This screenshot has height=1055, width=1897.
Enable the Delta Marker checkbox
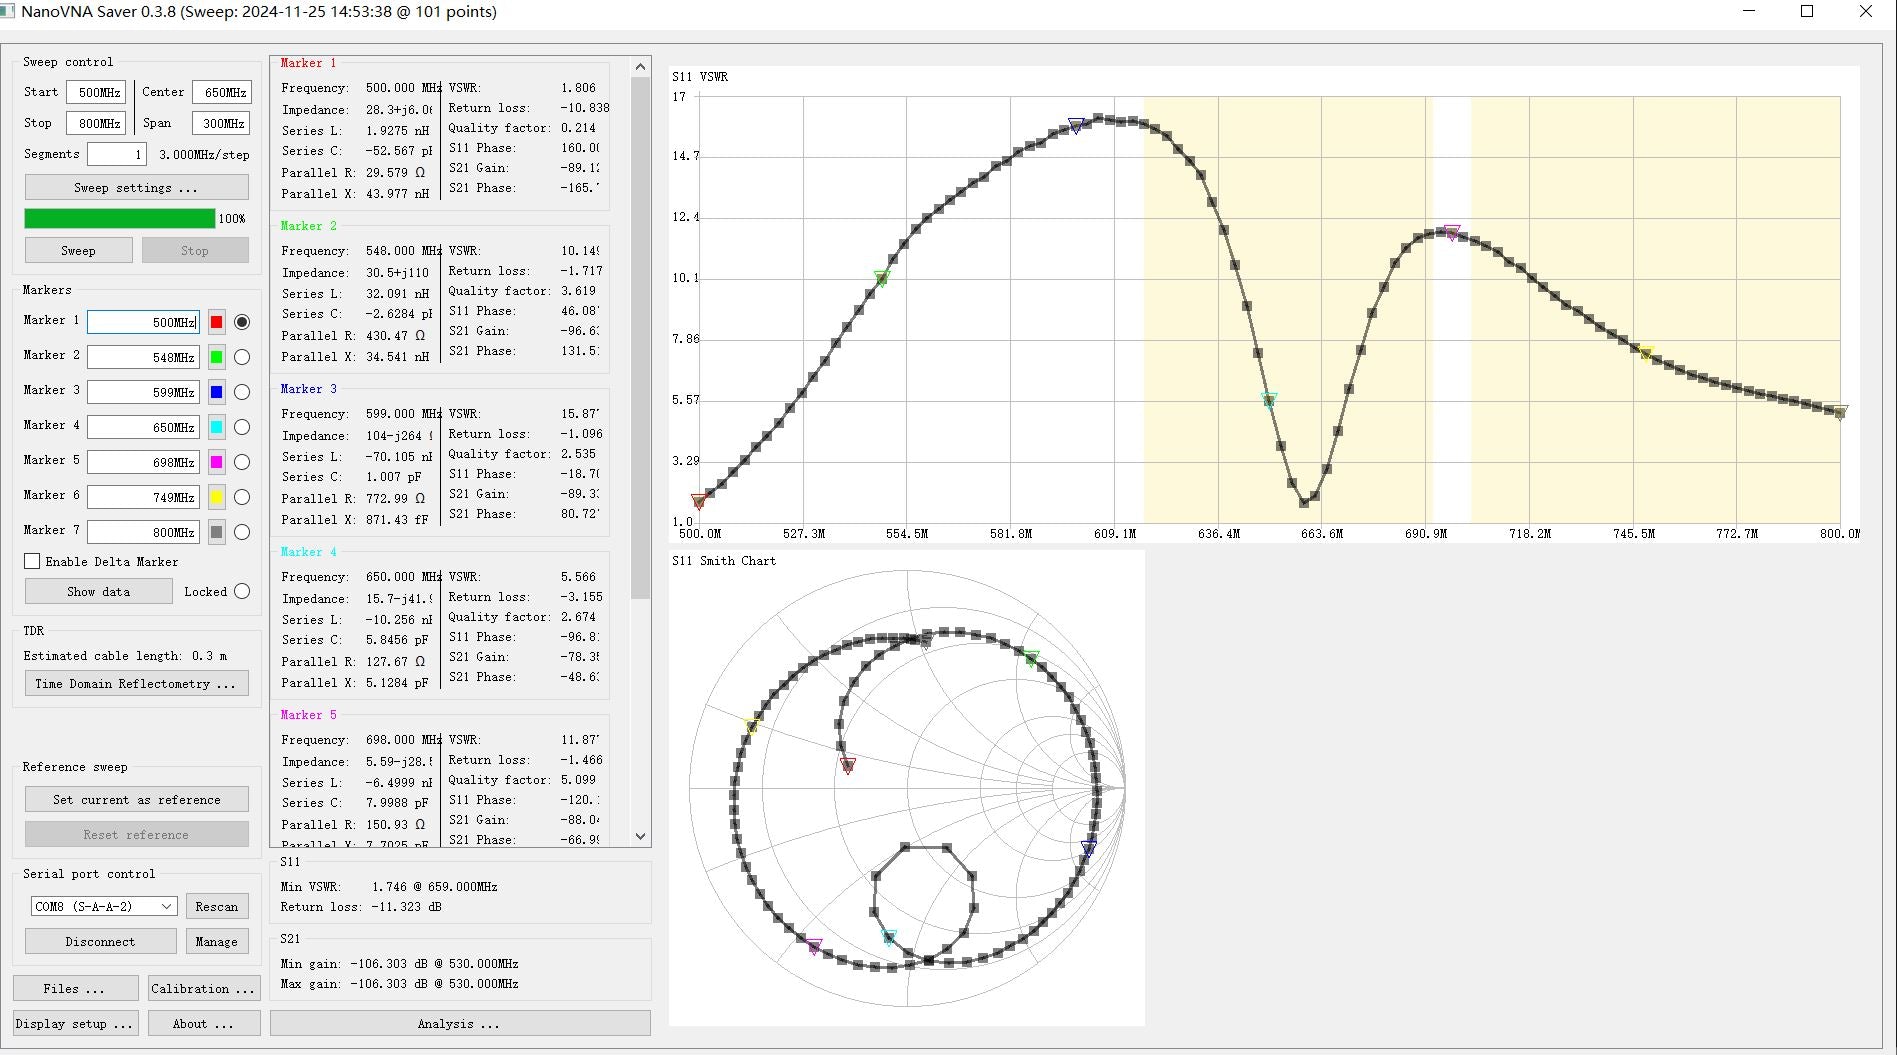click(32, 561)
